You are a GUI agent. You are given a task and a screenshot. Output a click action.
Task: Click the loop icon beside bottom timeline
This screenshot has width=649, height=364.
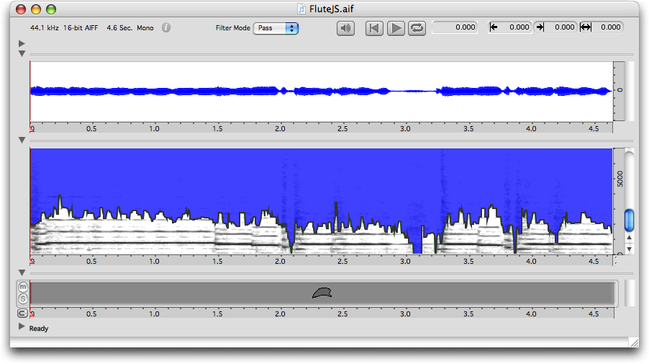click(x=22, y=313)
